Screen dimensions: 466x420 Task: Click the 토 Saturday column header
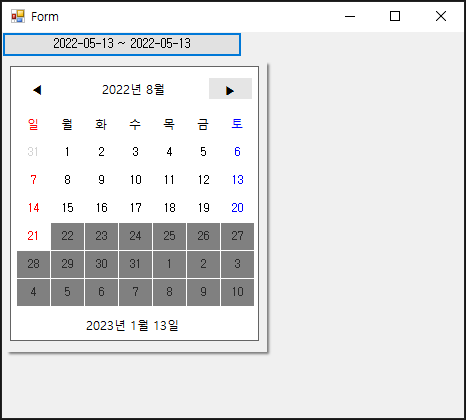point(237,124)
